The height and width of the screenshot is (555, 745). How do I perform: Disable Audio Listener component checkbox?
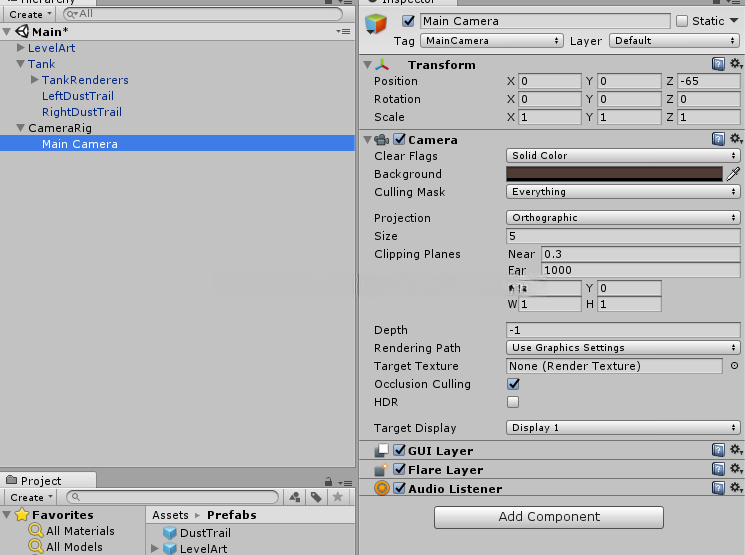[400, 488]
